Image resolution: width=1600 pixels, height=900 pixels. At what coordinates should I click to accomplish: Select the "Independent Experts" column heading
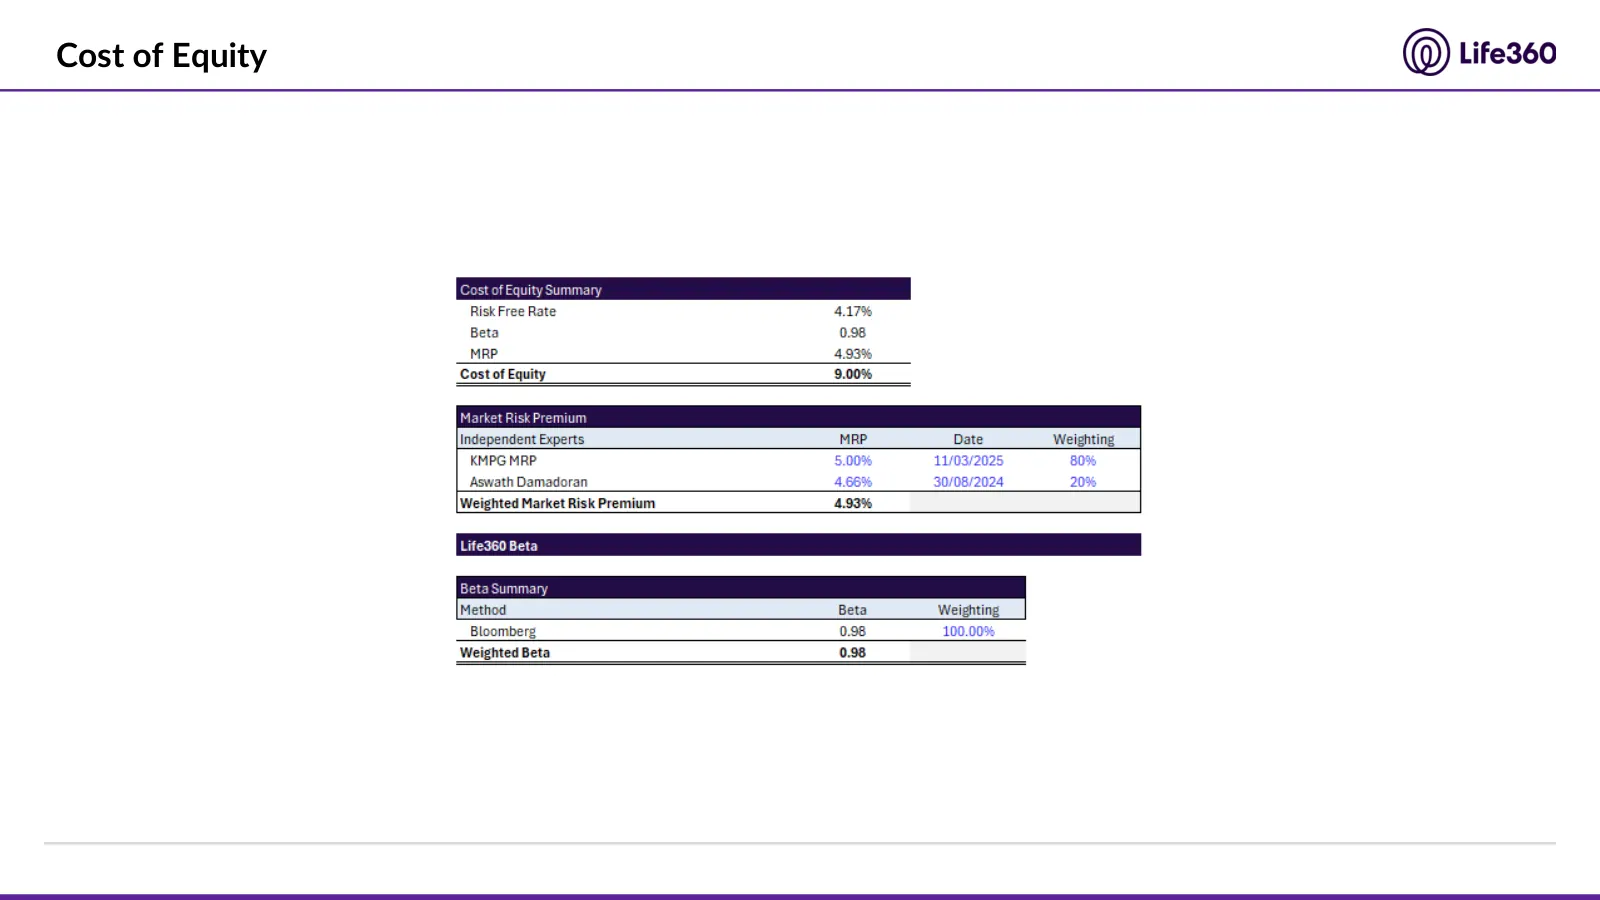[x=522, y=439]
